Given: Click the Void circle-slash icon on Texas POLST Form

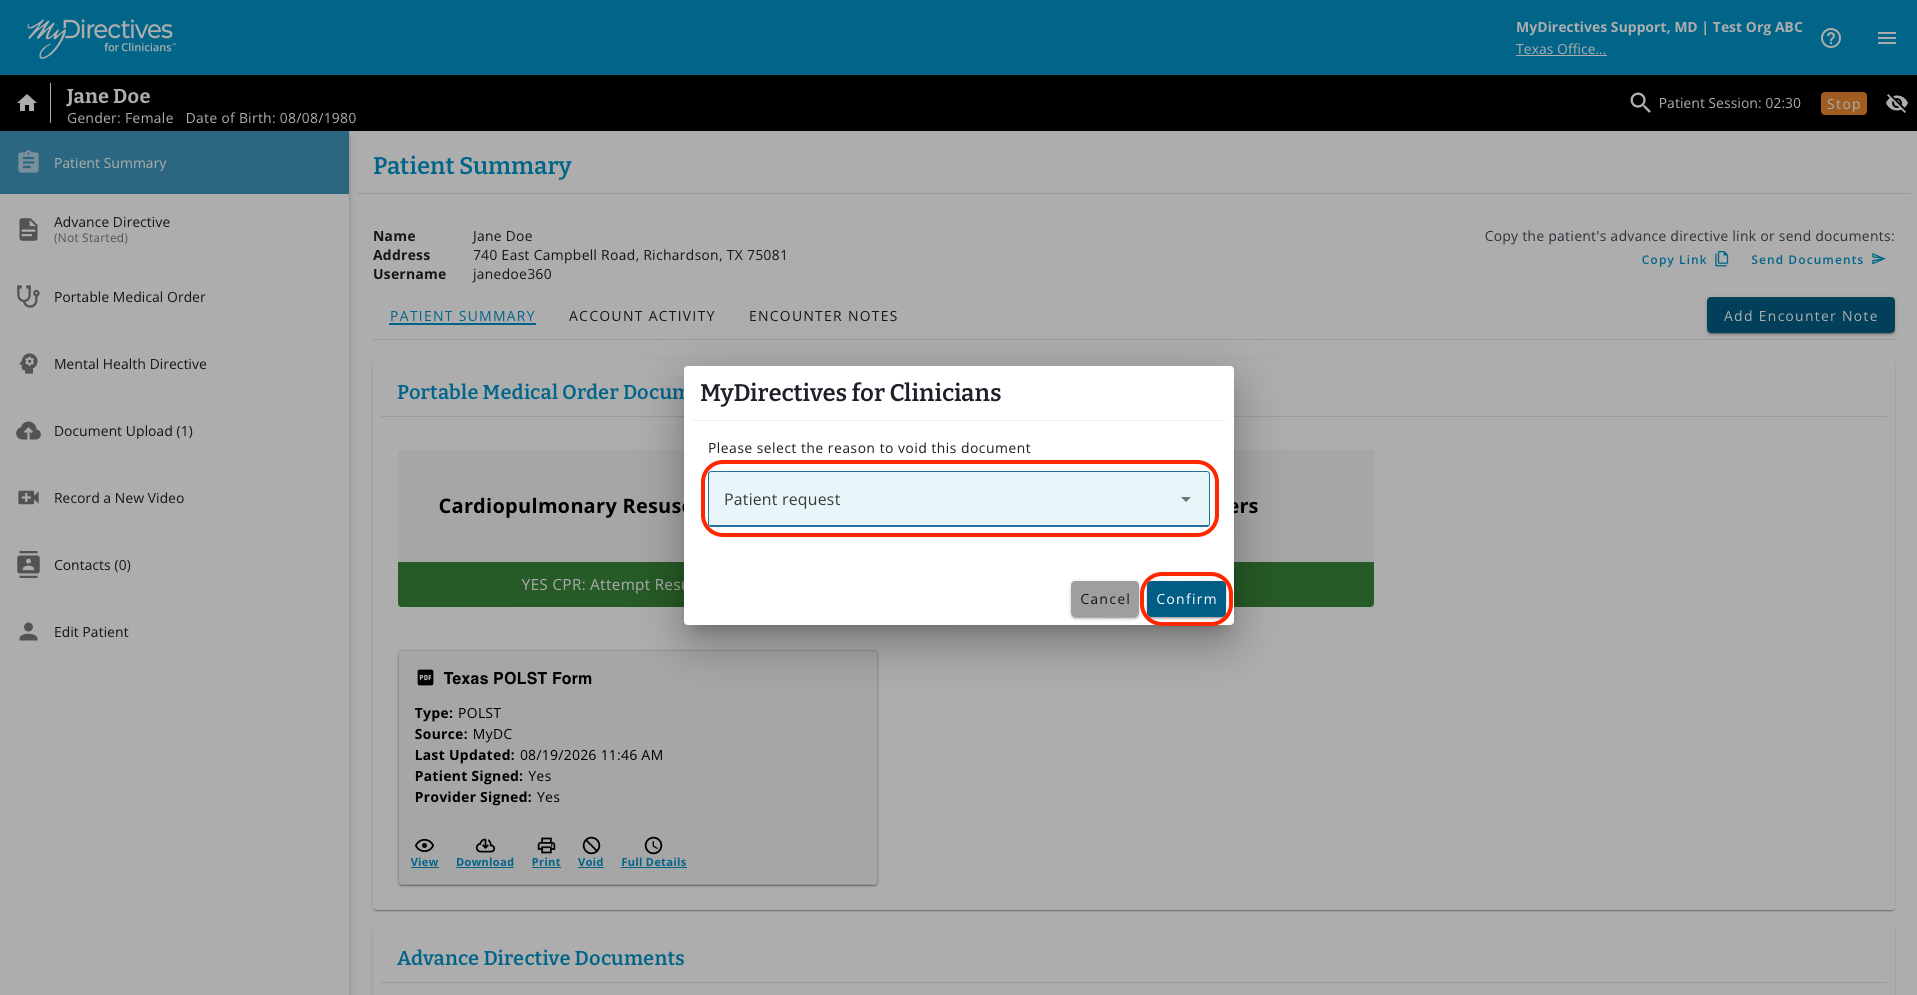Looking at the screenshot, I should coord(591,845).
